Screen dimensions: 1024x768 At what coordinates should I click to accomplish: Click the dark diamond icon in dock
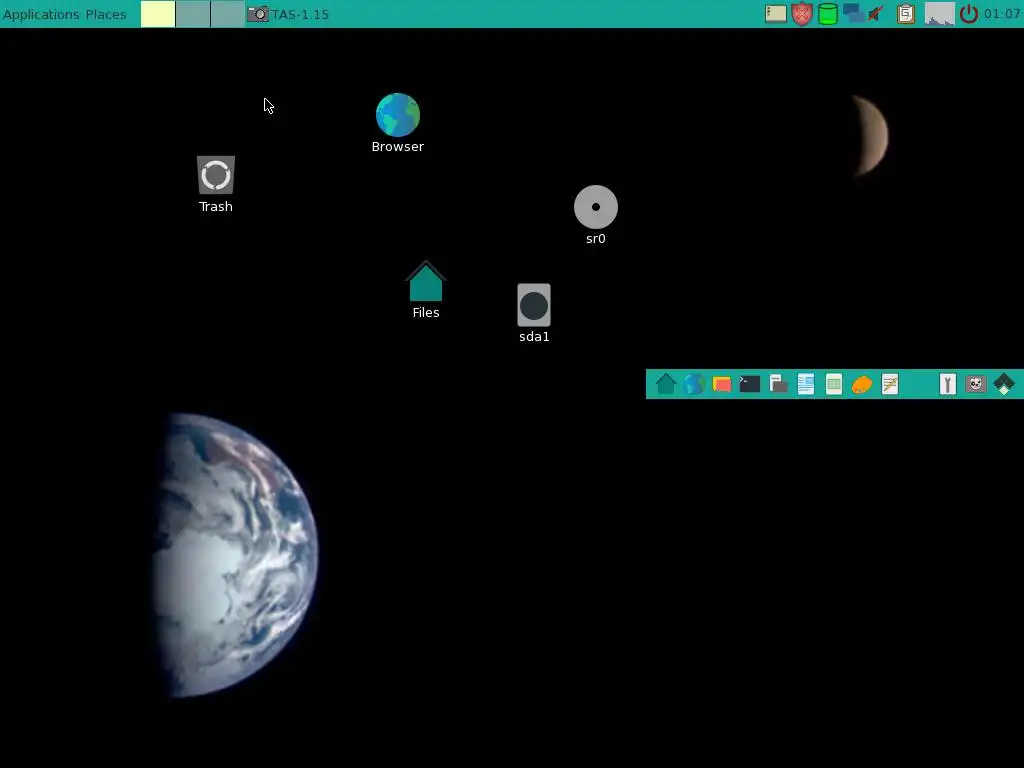point(1004,384)
